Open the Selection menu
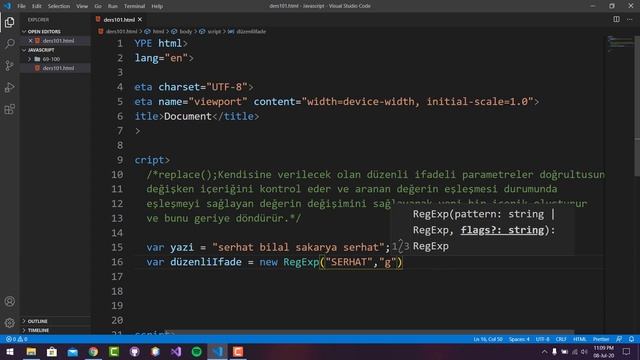Screen dimensions: 640x360 point(59,6)
